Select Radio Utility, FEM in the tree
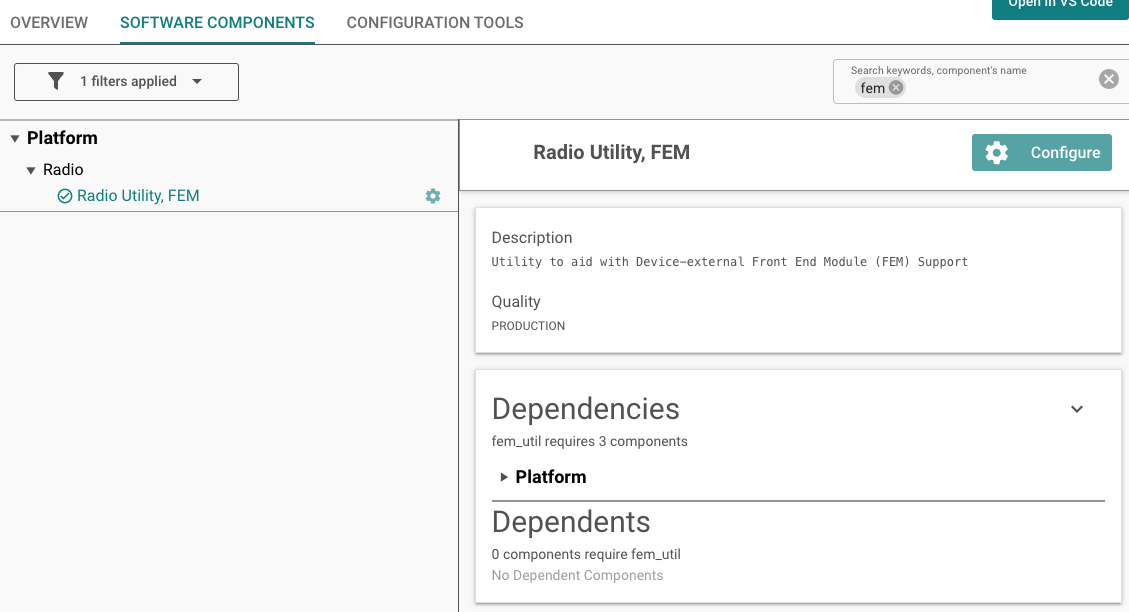The width and height of the screenshot is (1129, 612). (x=140, y=196)
